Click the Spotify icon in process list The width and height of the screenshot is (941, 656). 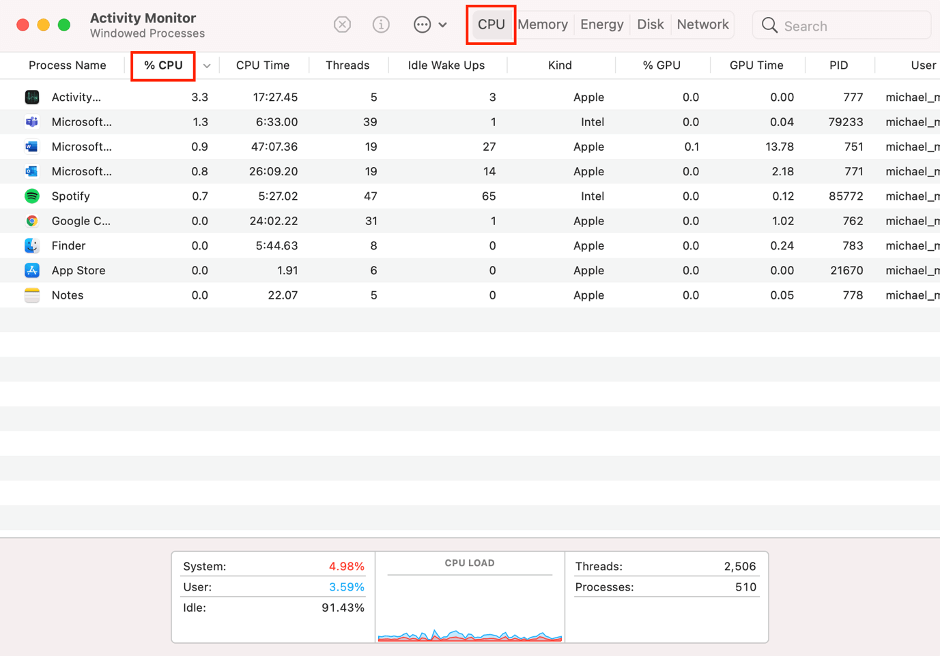click(32, 196)
